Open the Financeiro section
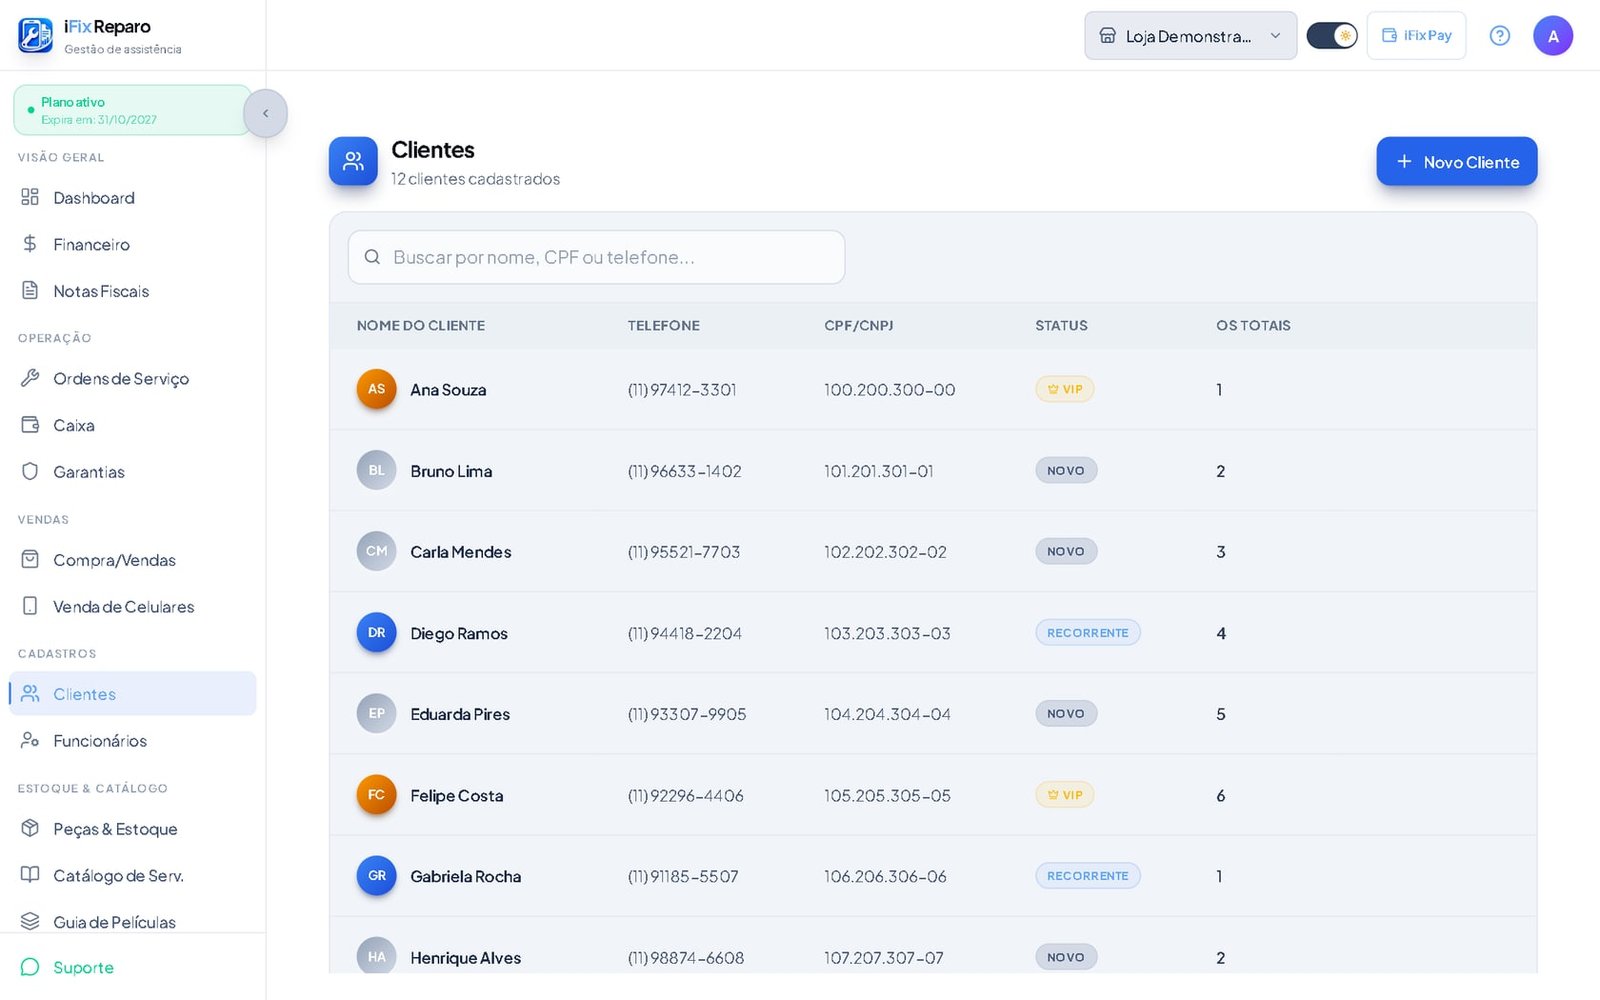Viewport: 1600px width, 1000px height. [x=133, y=244]
